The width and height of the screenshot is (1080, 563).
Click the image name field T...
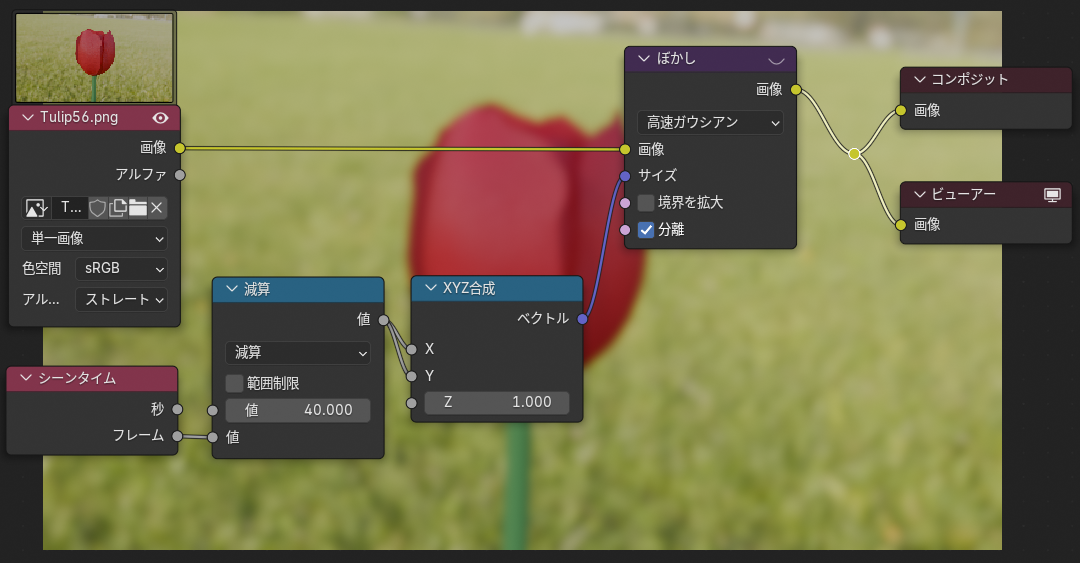click(70, 207)
